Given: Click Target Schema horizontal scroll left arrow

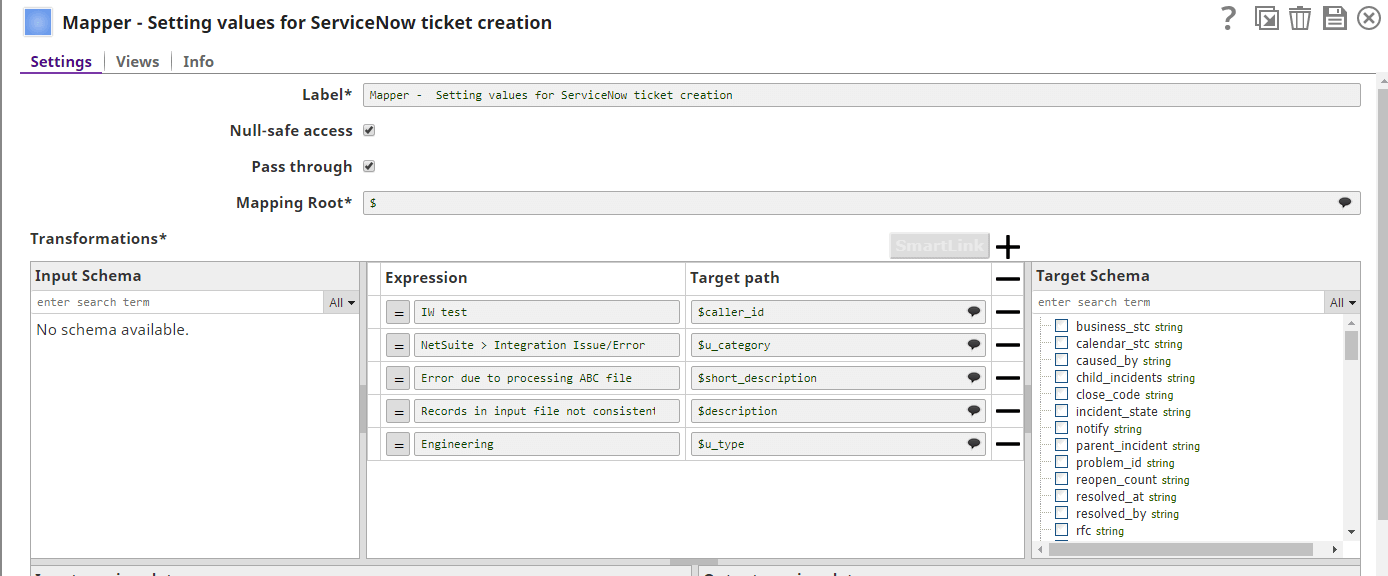Looking at the screenshot, I should pyautogui.click(x=1040, y=549).
